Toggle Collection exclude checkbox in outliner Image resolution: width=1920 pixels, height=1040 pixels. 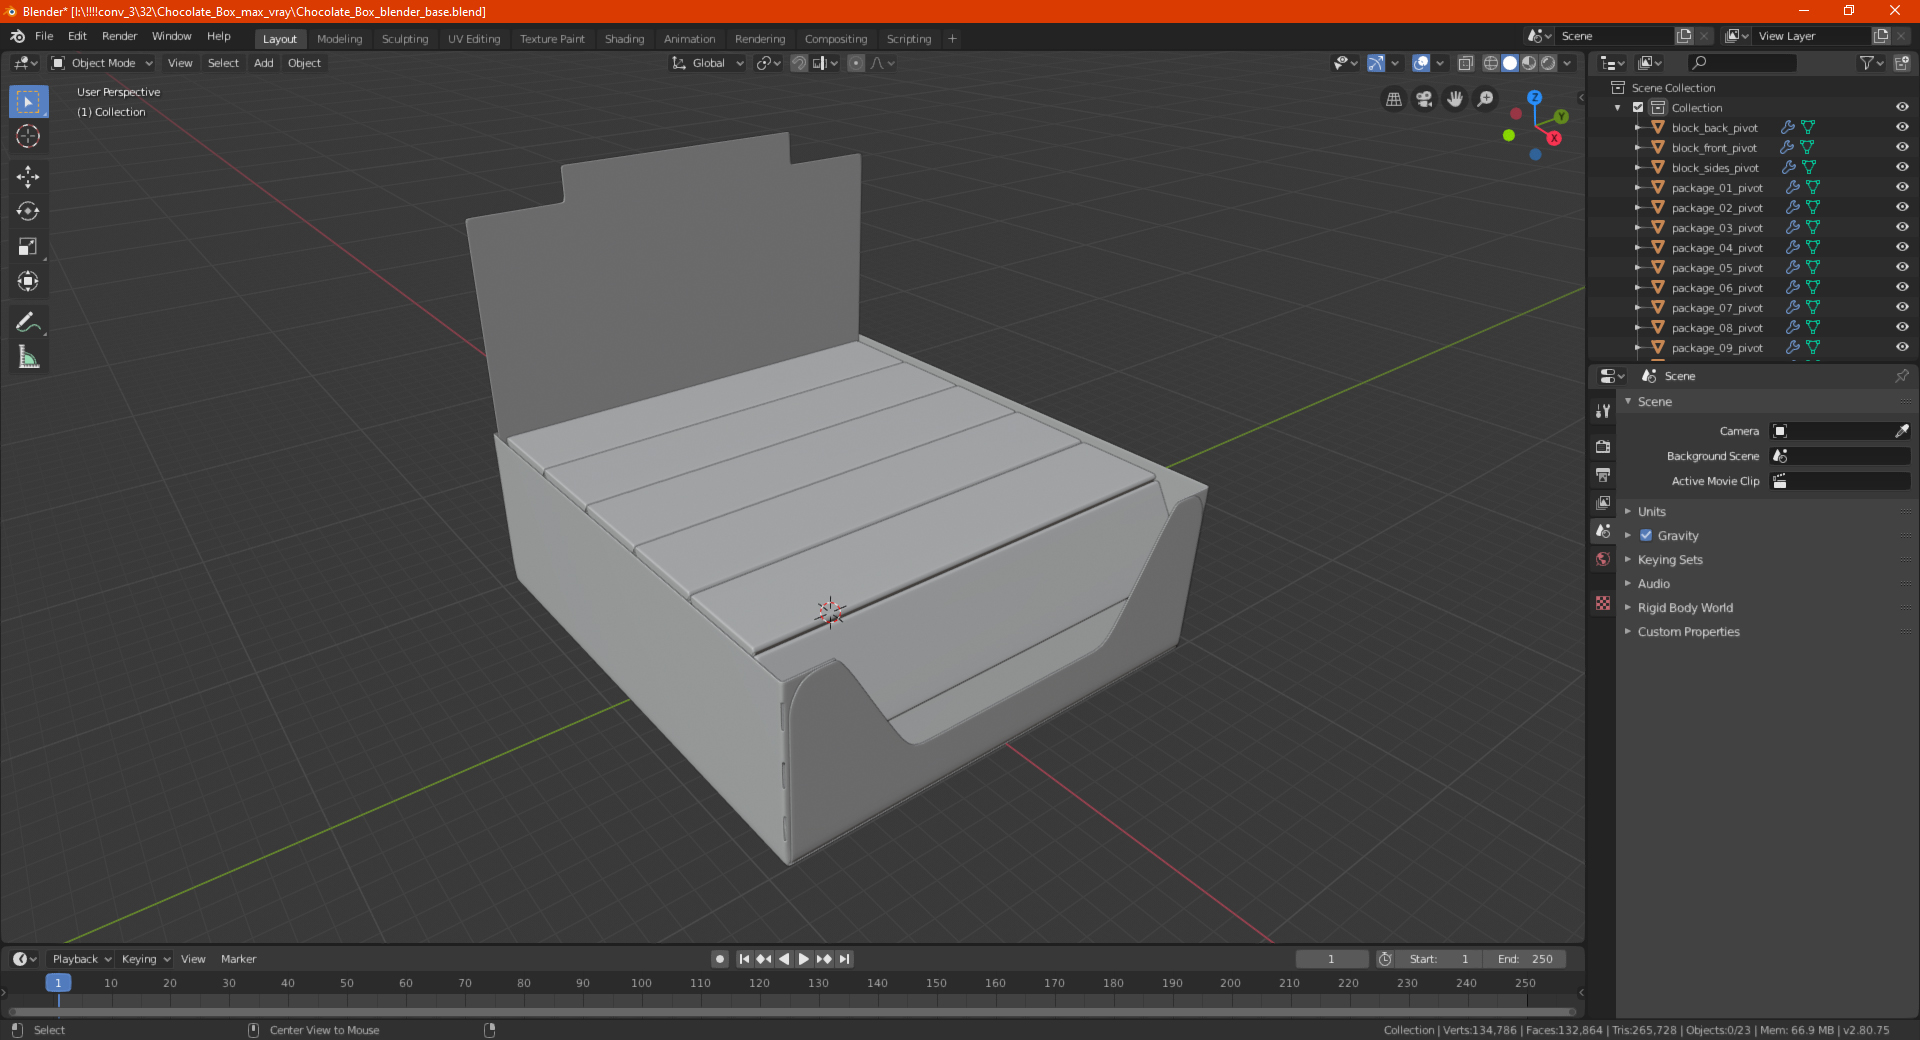click(x=1638, y=108)
